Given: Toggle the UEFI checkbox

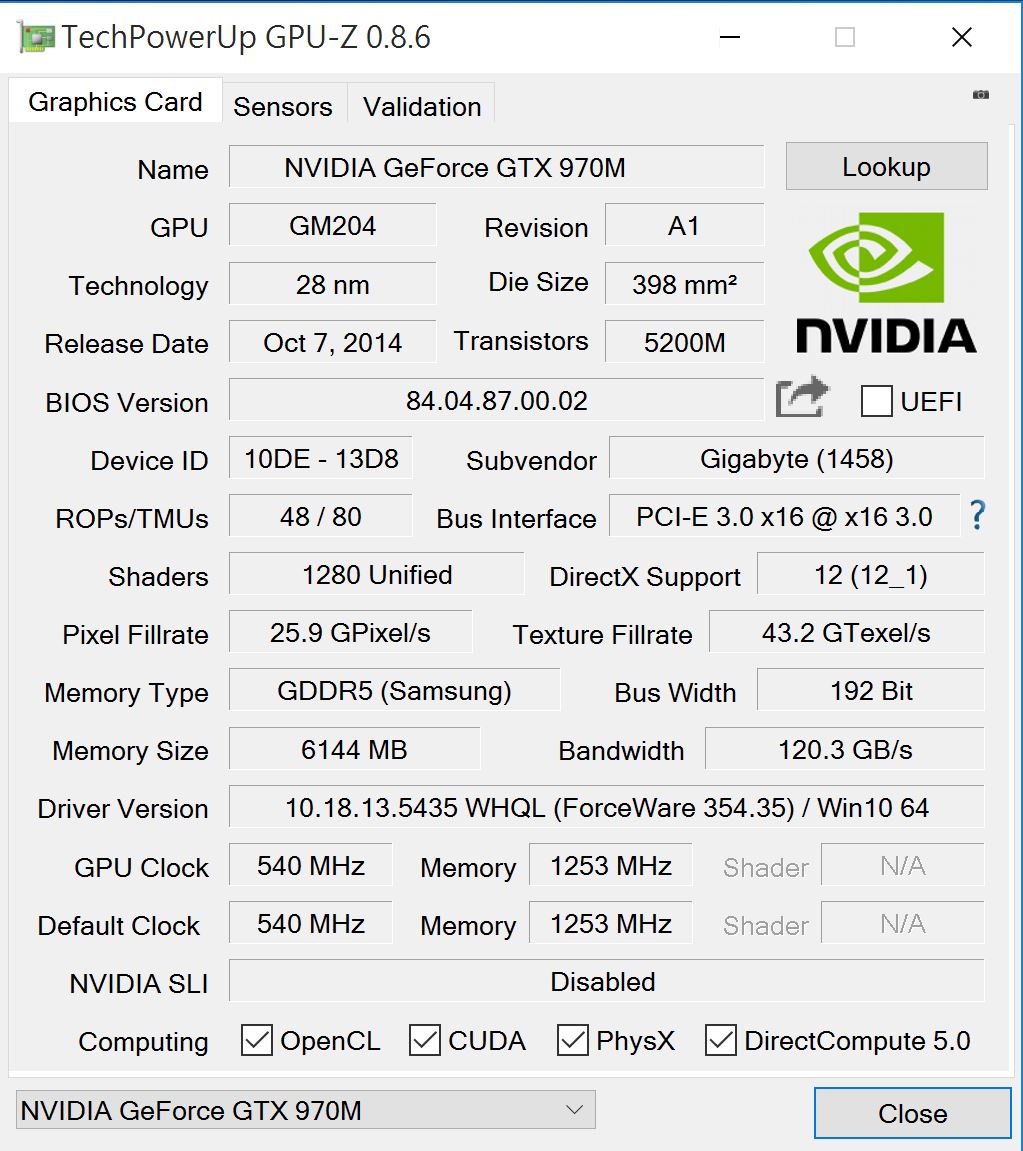Looking at the screenshot, I should point(877,401).
